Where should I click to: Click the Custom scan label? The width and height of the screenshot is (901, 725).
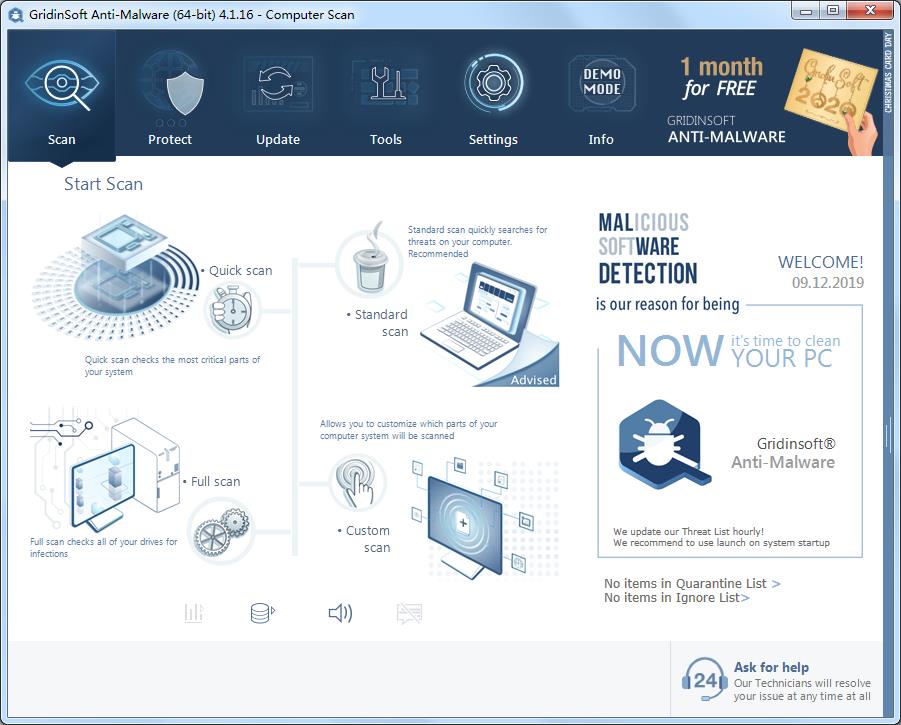tap(368, 539)
